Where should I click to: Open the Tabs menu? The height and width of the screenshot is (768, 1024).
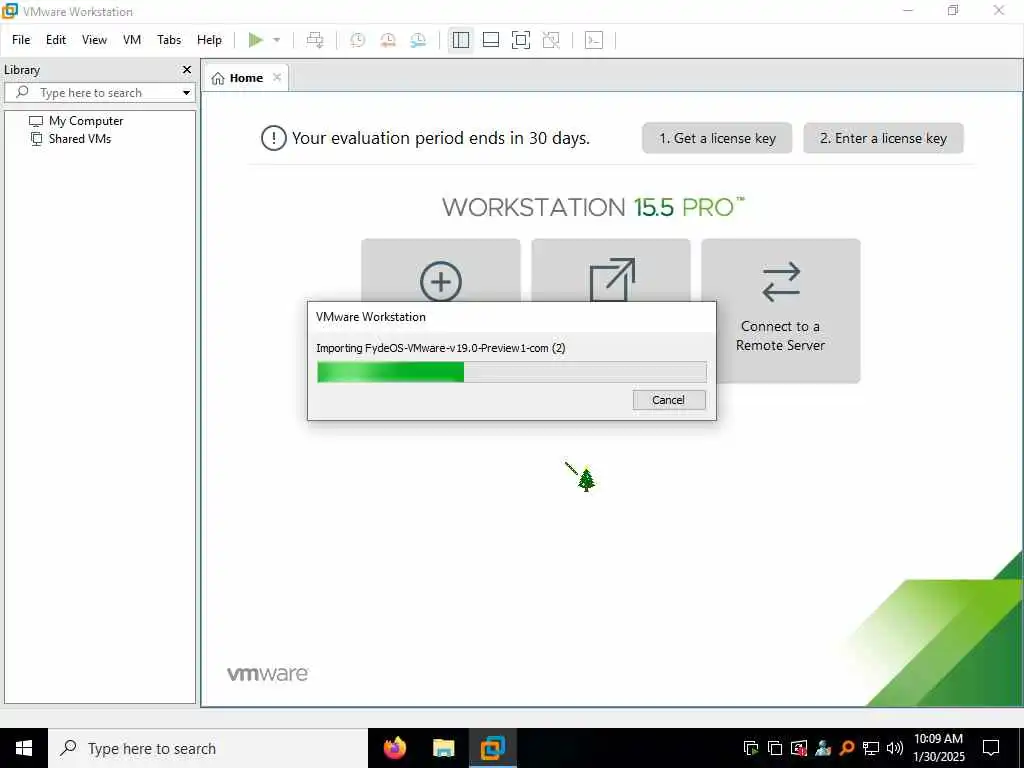[168, 40]
